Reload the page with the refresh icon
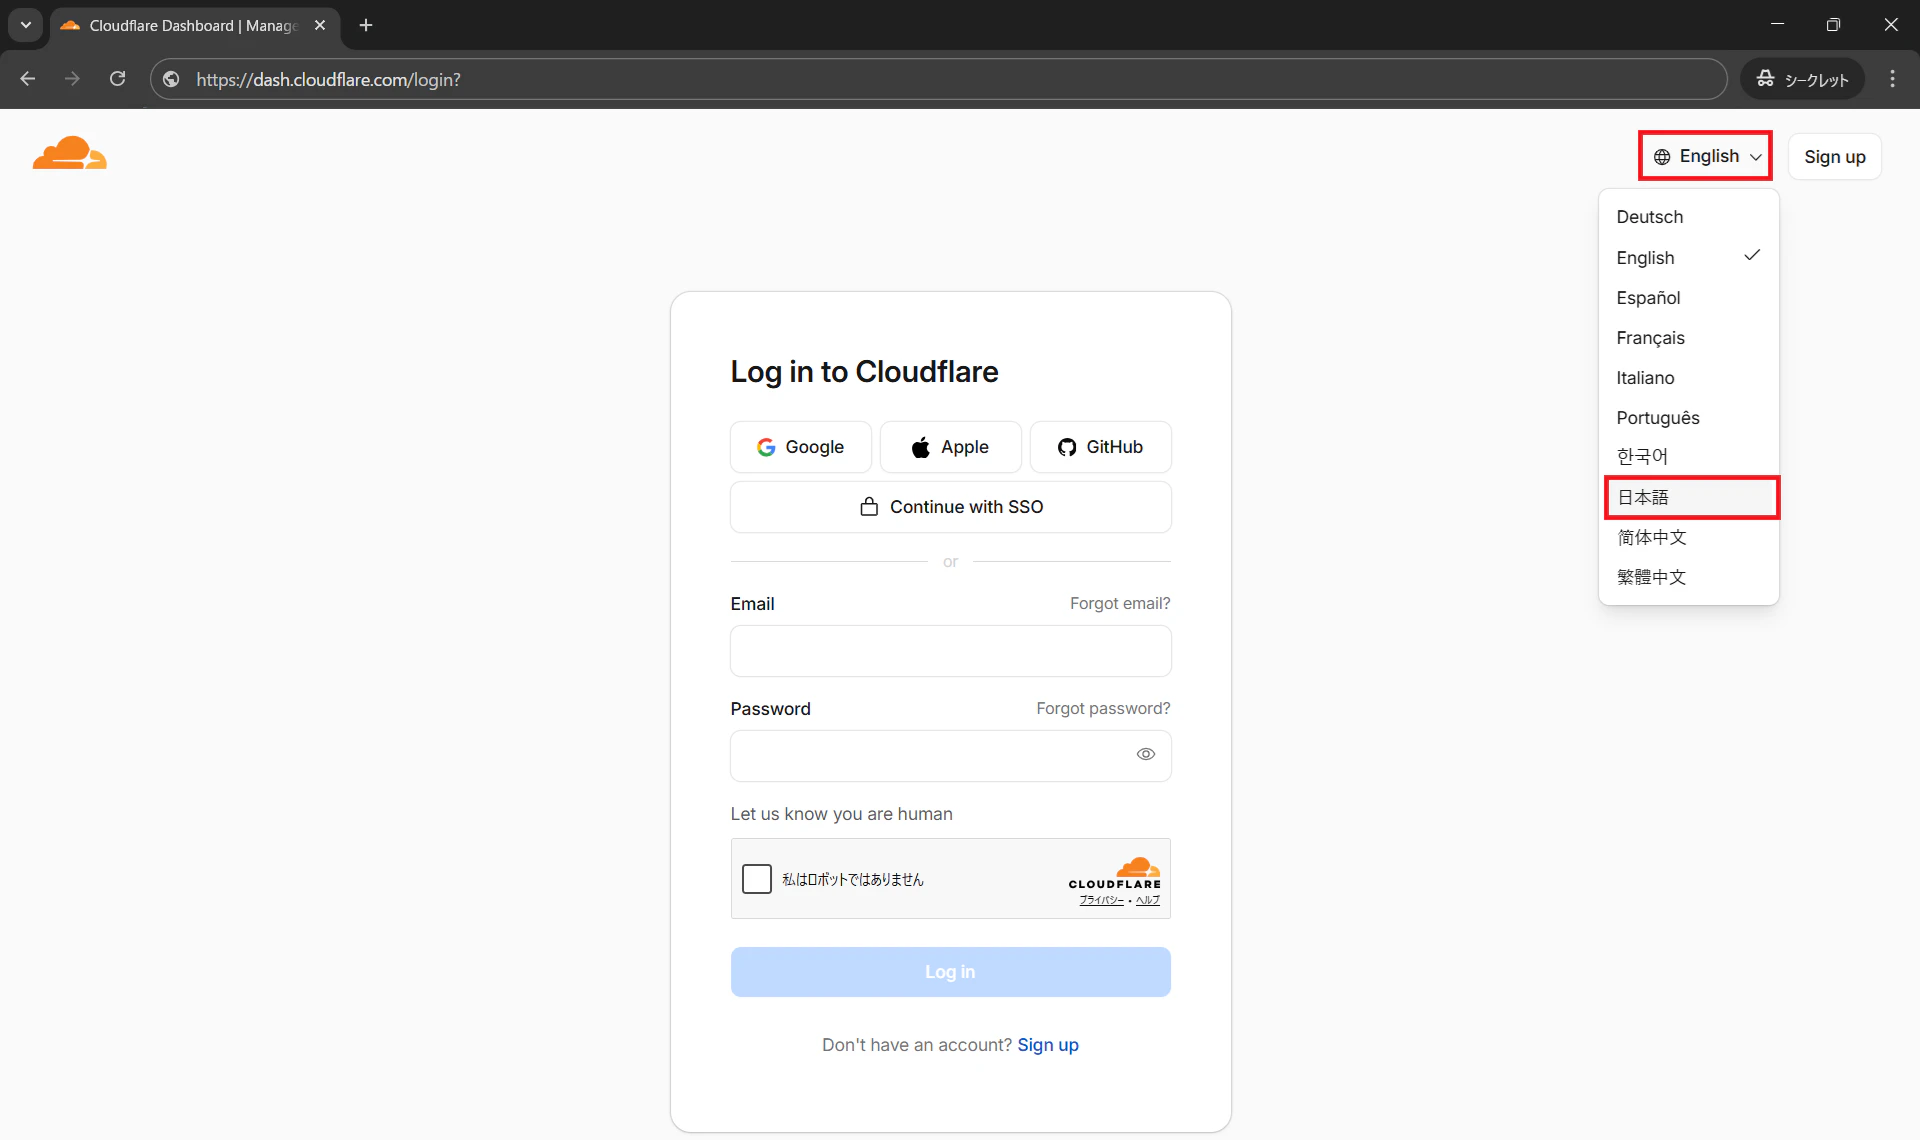Viewport: 1920px width, 1140px height. point(117,79)
